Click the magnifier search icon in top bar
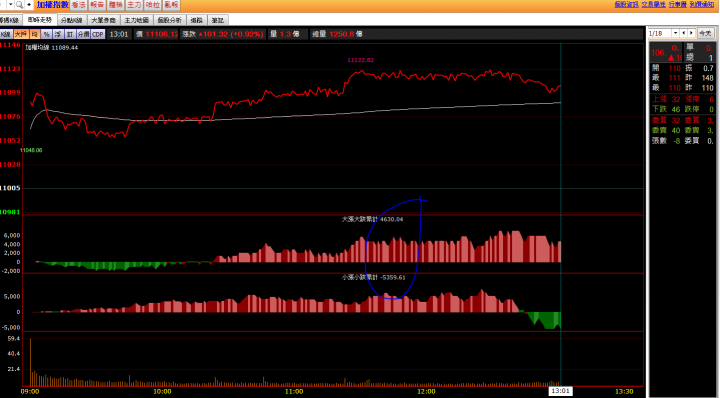Screen dimensions: 720x398 [x=19, y=5]
